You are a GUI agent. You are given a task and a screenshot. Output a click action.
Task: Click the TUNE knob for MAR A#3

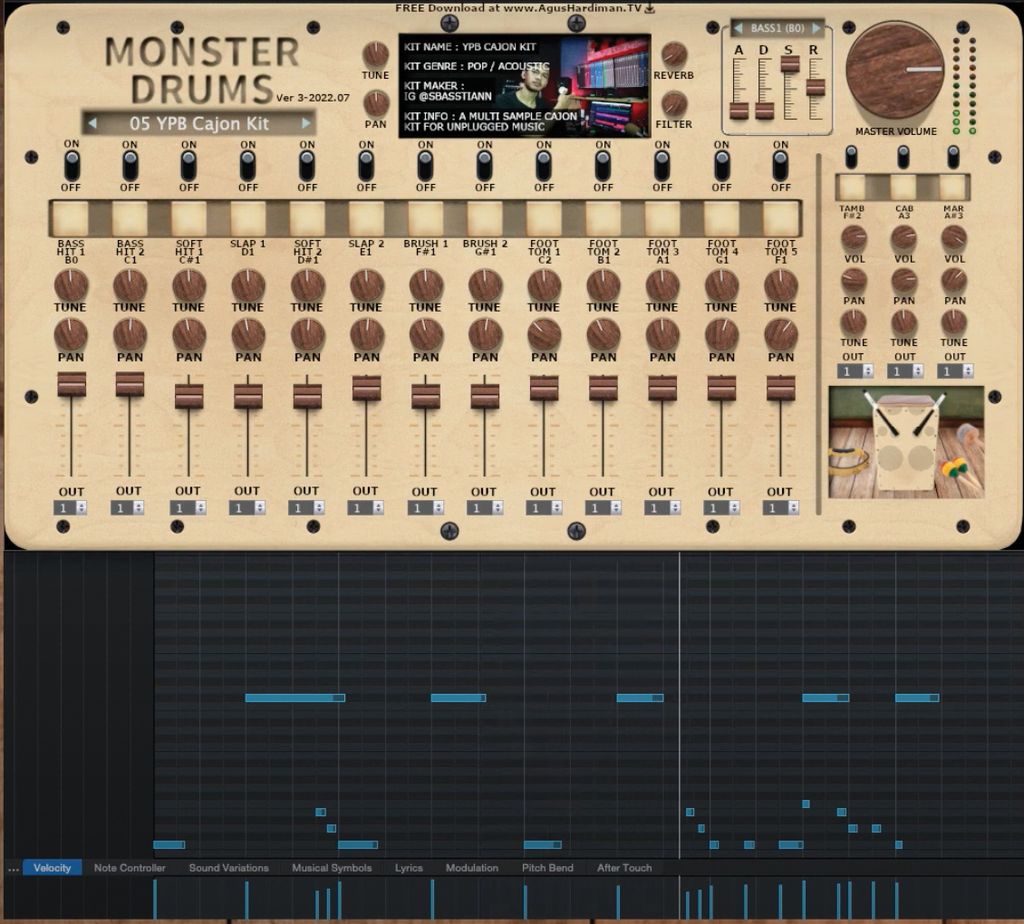(x=953, y=322)
